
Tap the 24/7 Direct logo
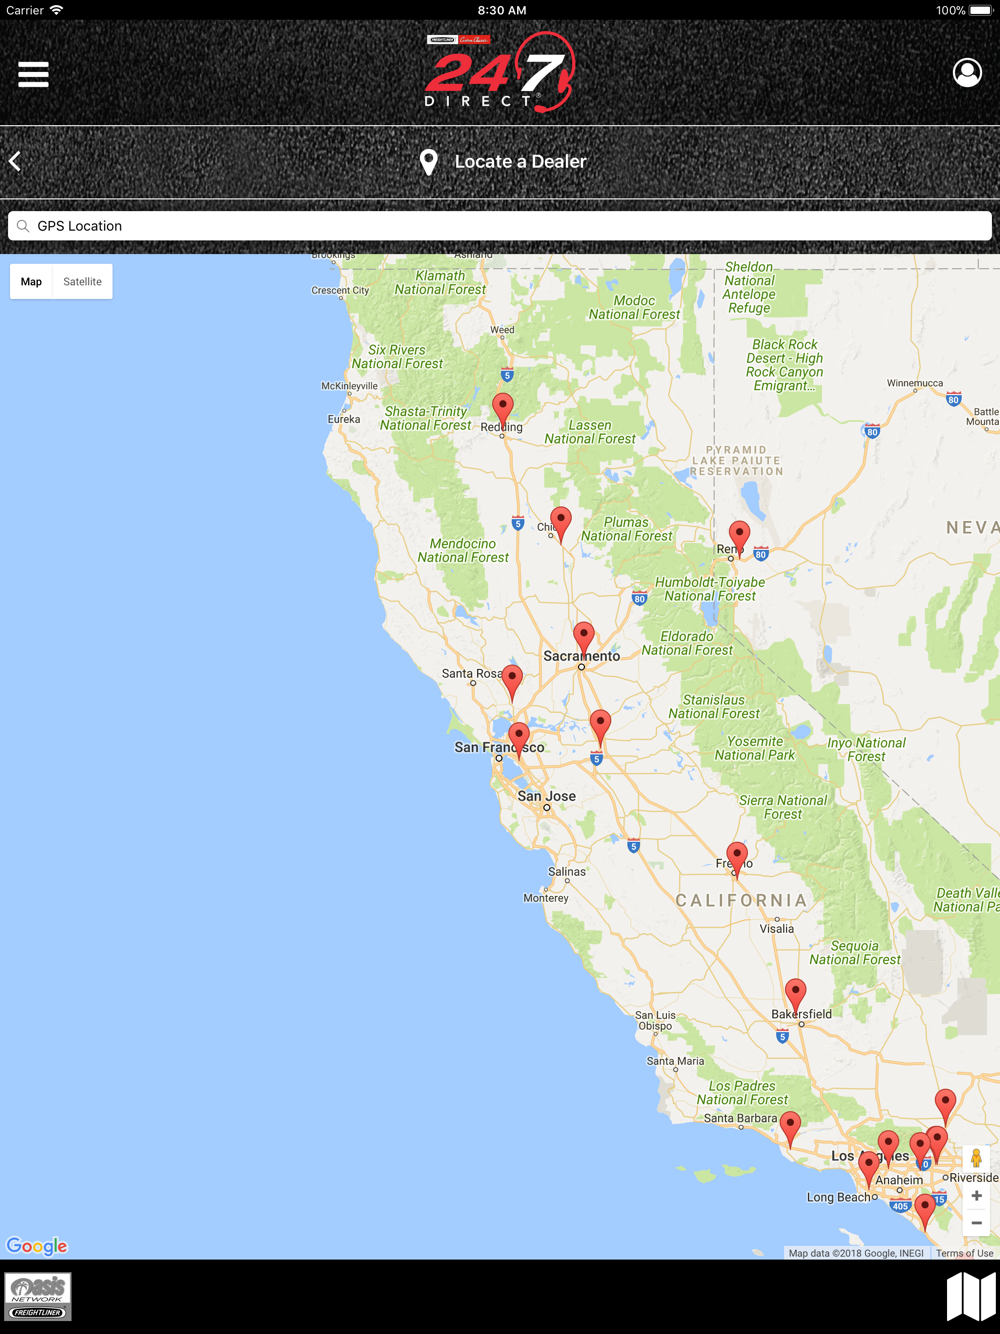pyautogui.click(x=500, y=72)
